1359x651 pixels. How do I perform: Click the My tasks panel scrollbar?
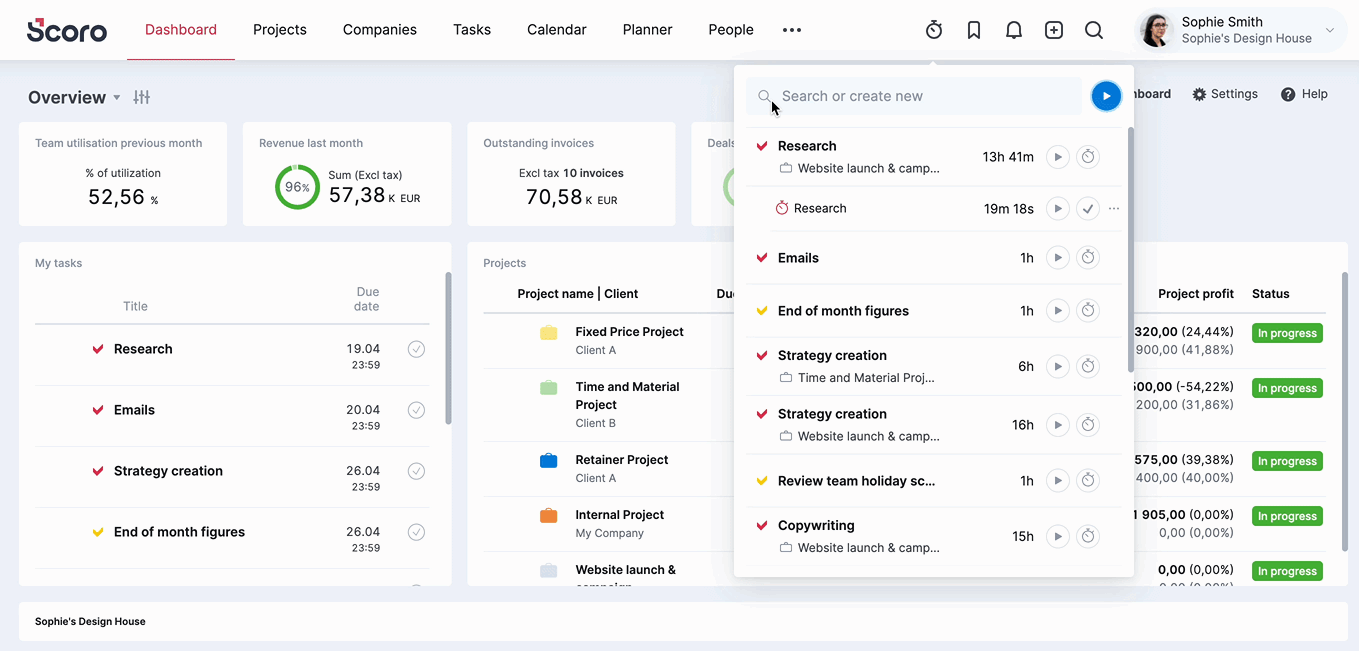(x=447, y=348)
